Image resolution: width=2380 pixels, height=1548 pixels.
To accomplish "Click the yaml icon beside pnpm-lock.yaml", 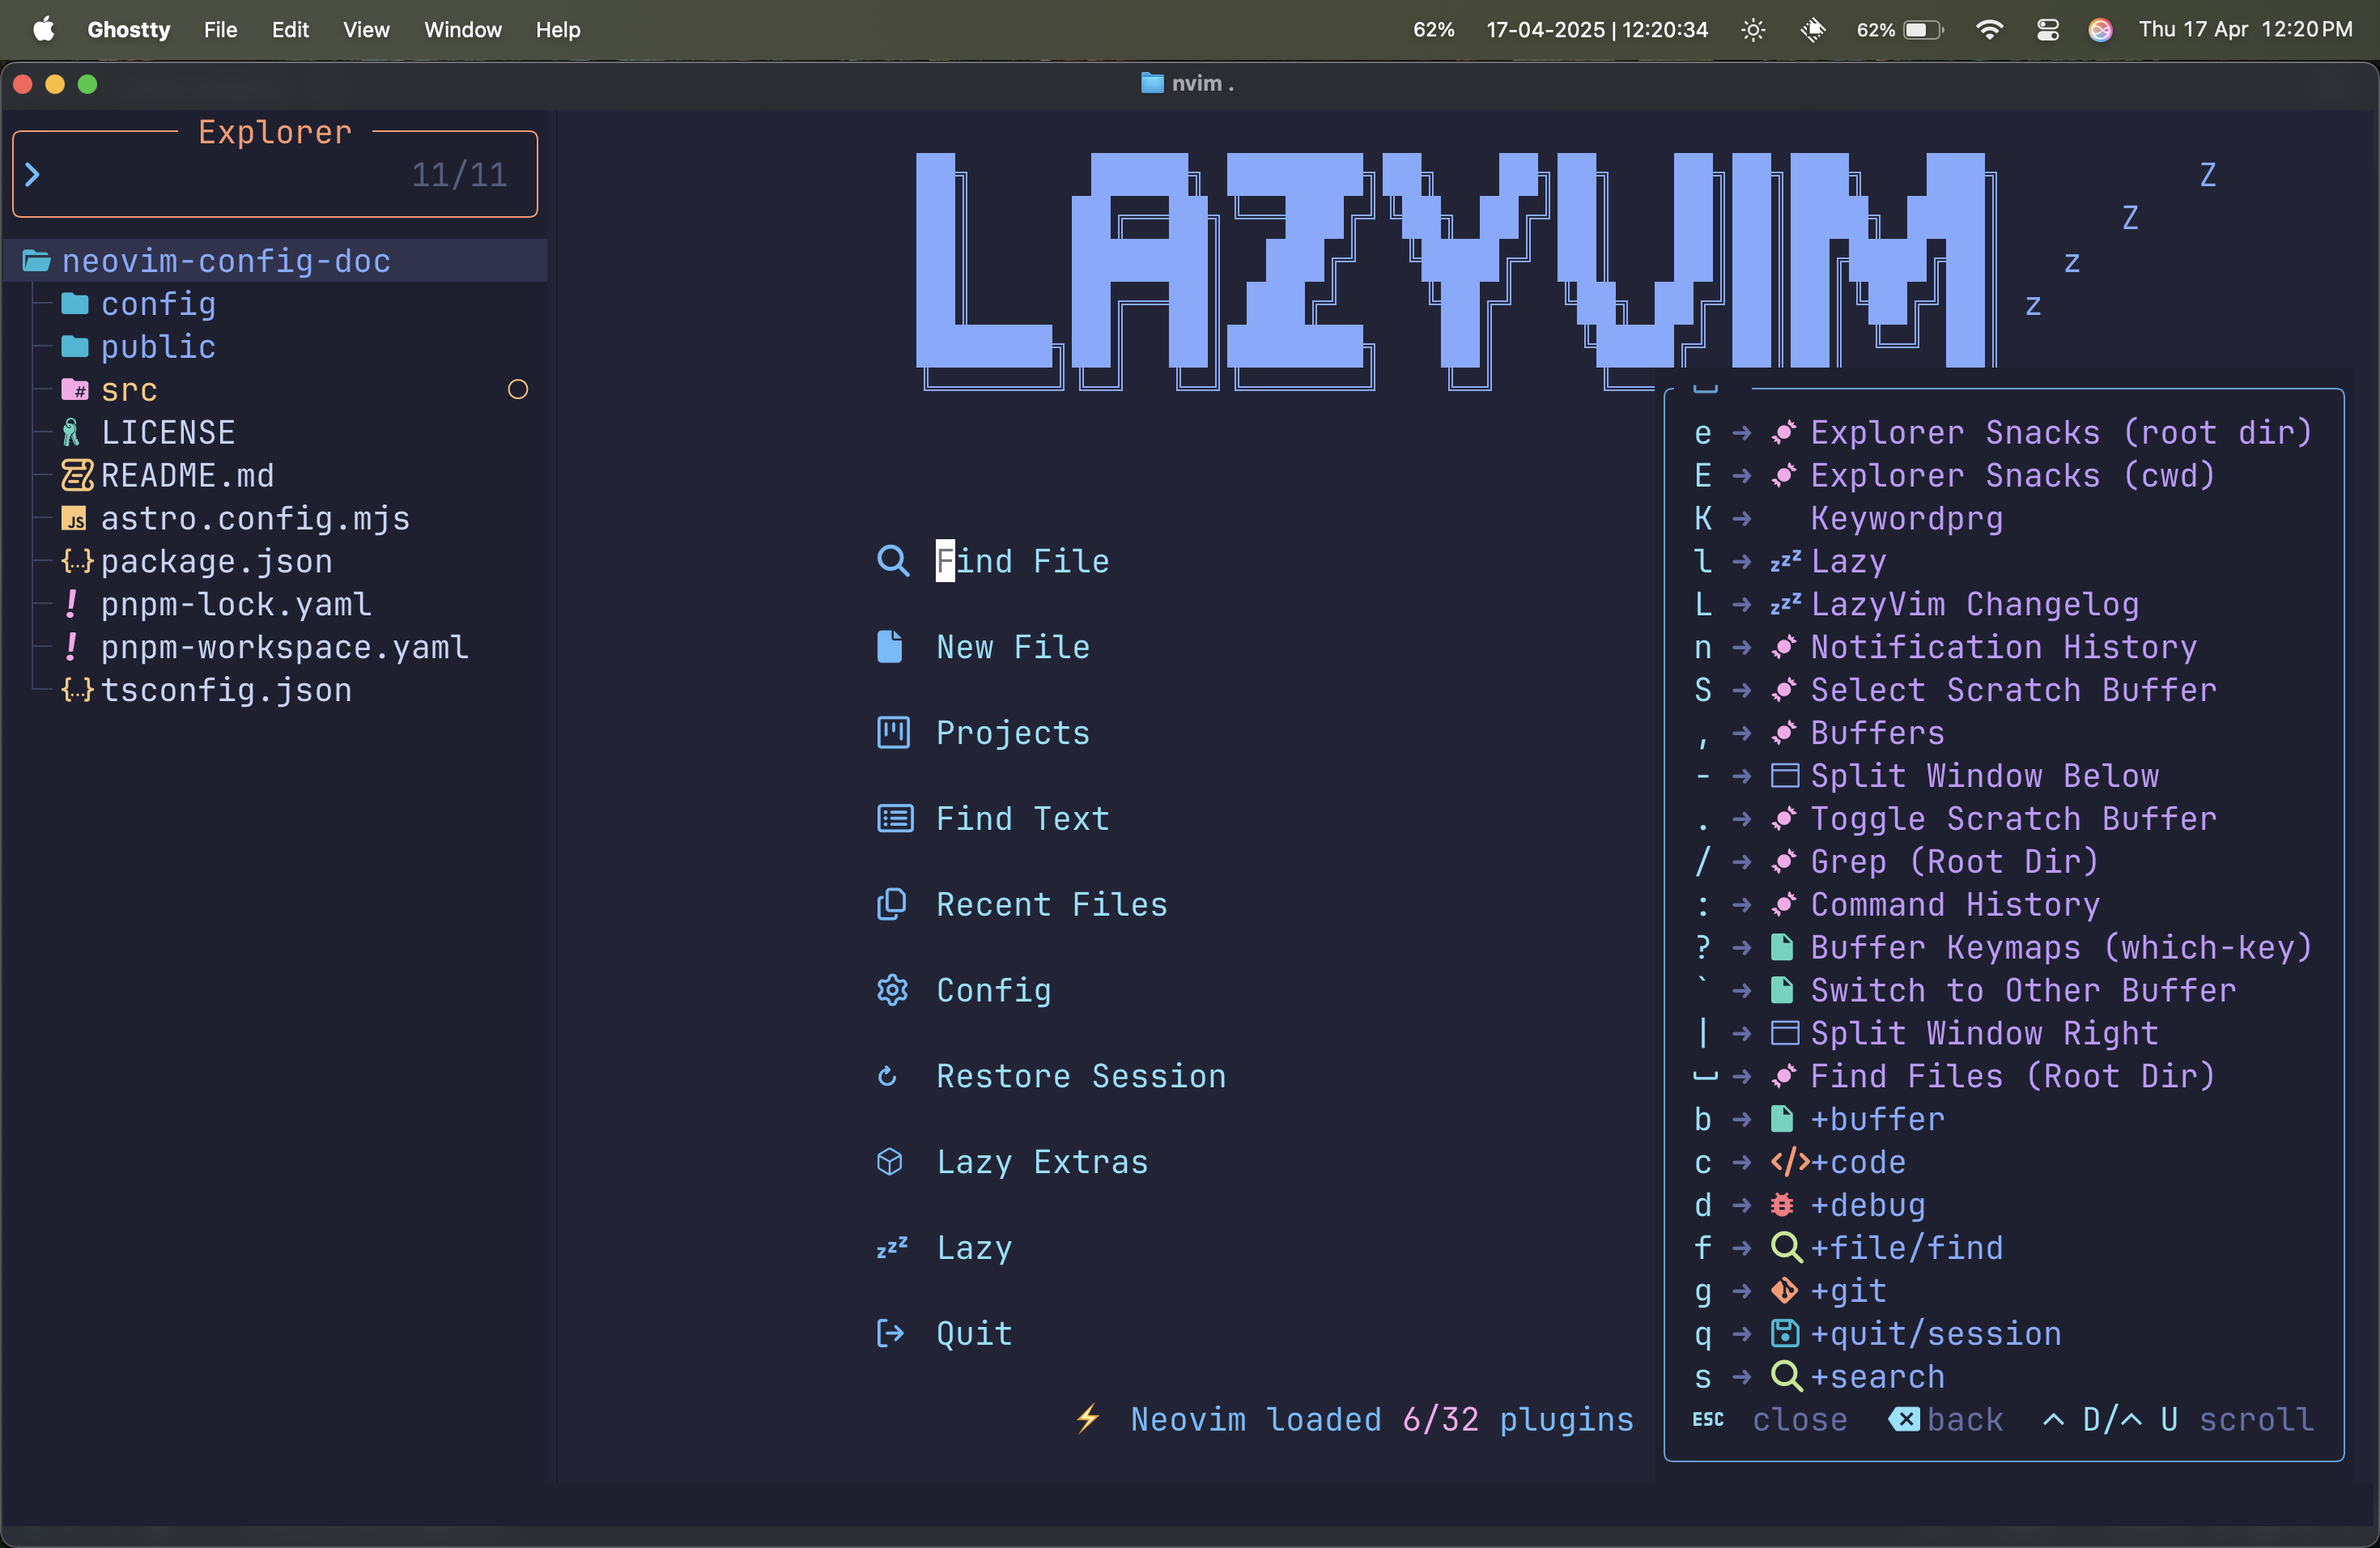I will [71, 604].
